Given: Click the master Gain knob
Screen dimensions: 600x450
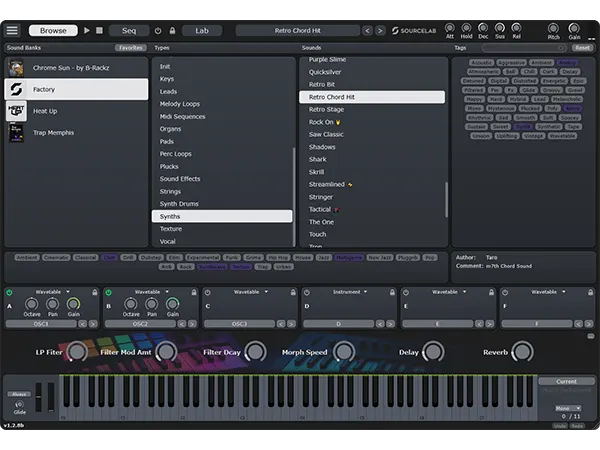Looking at the screenshot, I should point(574,28).
